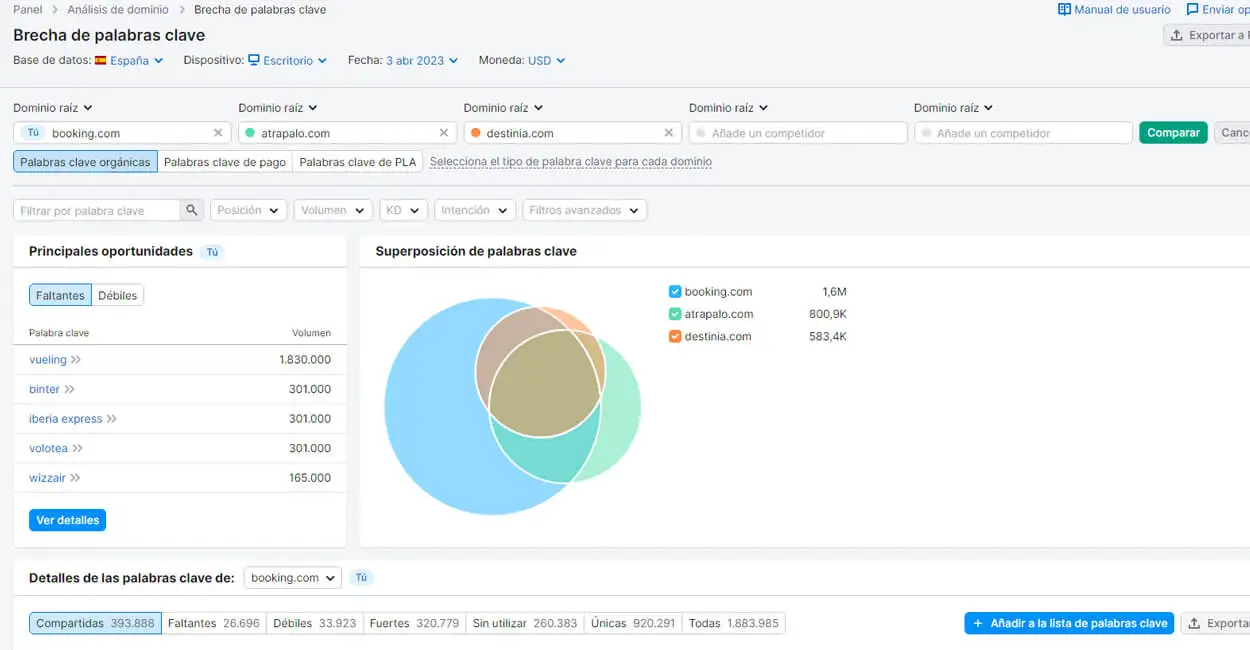Click the Manual de usuario book icon

(1064, 10)
